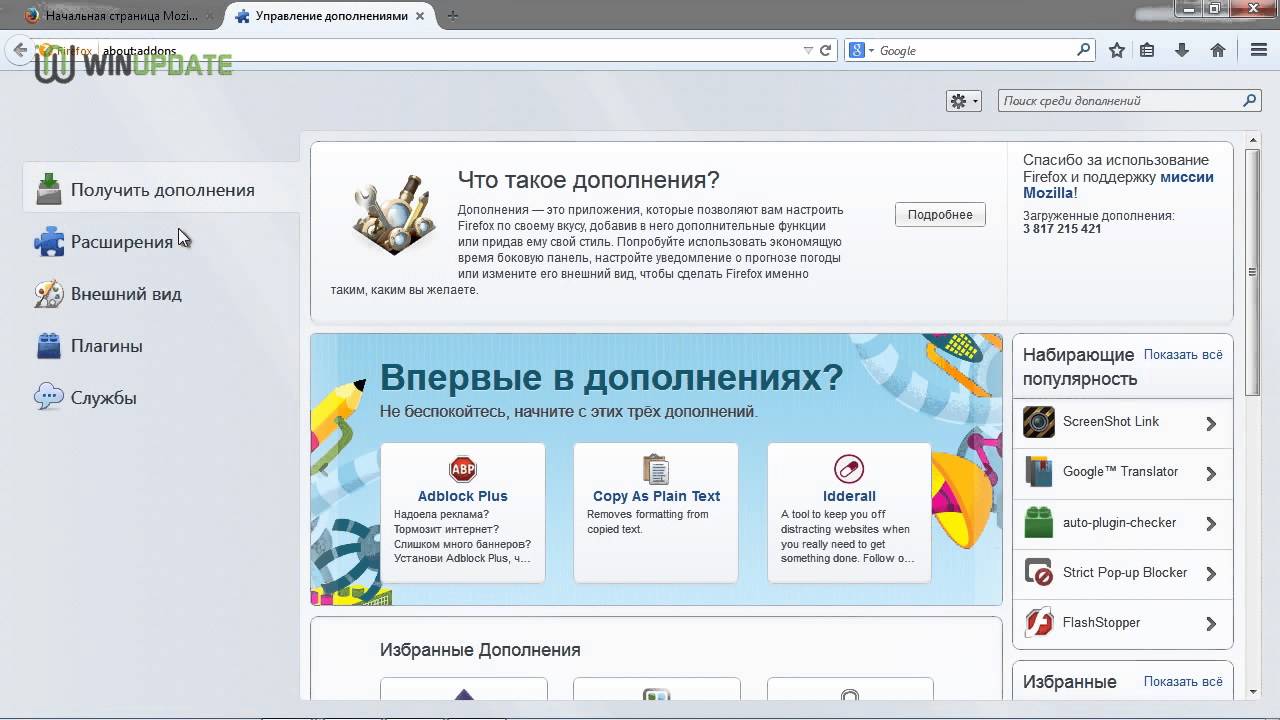This screenshot has height=720, width=1280.
Task: Open the Плагины brick icon
Action: (49, 345)
